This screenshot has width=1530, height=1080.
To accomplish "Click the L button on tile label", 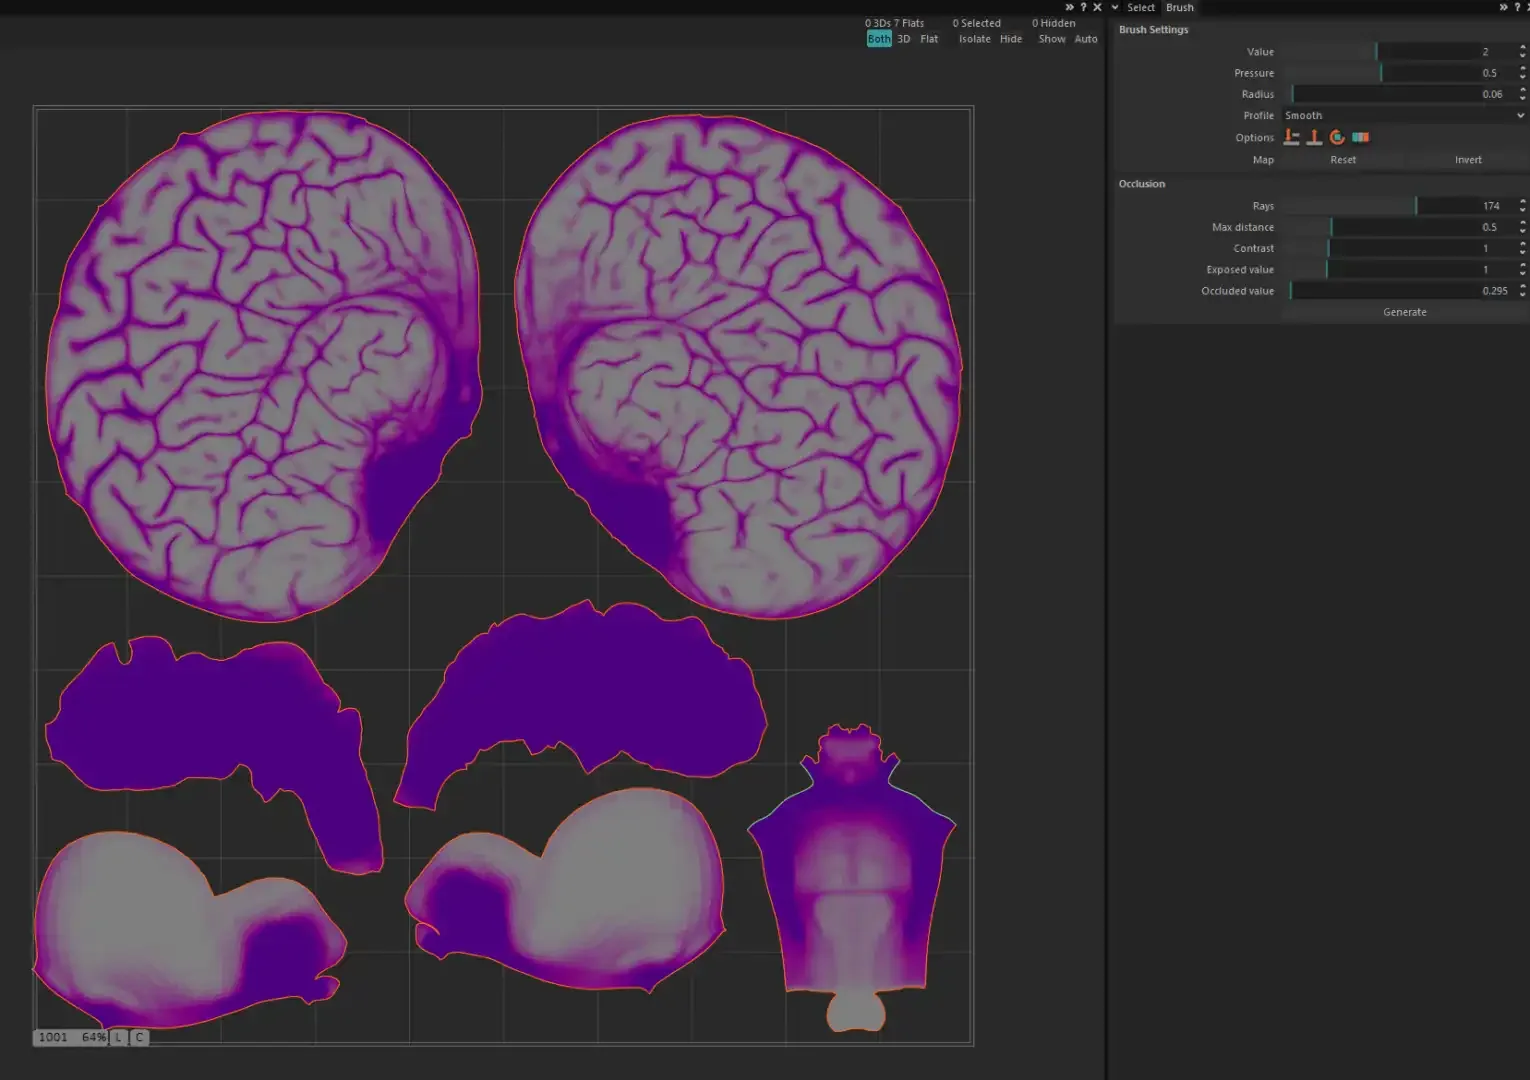I will coord(118,1037).
